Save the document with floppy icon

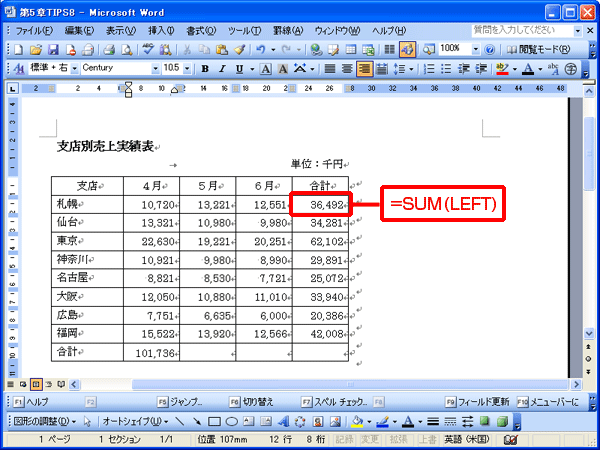(53, 49)
